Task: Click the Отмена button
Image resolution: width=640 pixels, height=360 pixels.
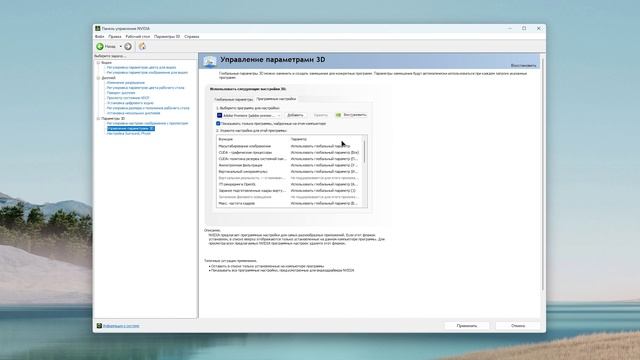Action: coord(518,326)
